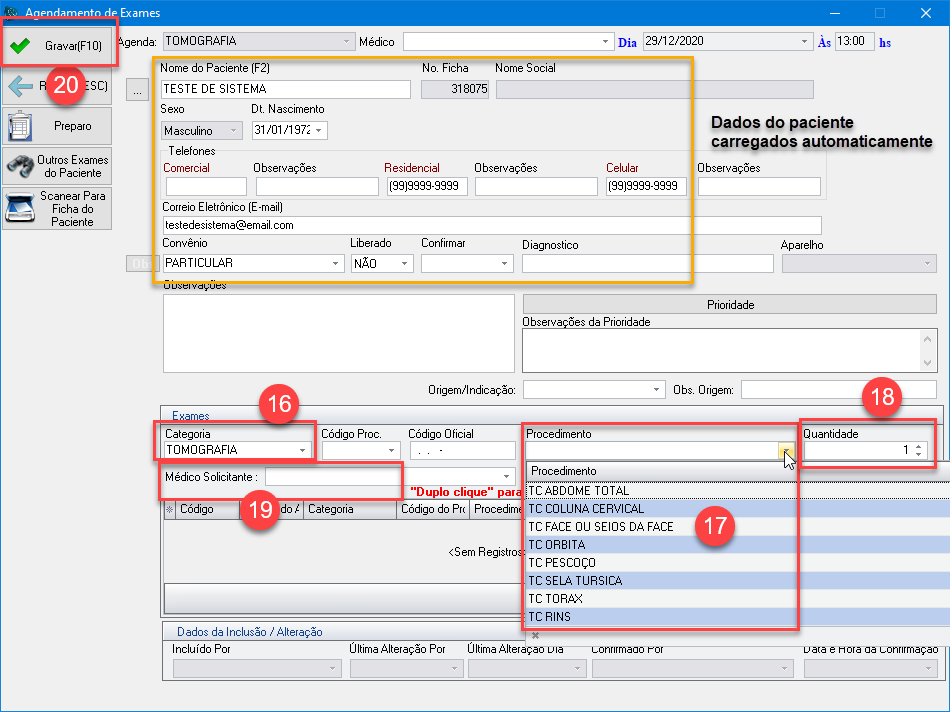Increase Quantidade with the up stepper arrow

tap(919, 446)
